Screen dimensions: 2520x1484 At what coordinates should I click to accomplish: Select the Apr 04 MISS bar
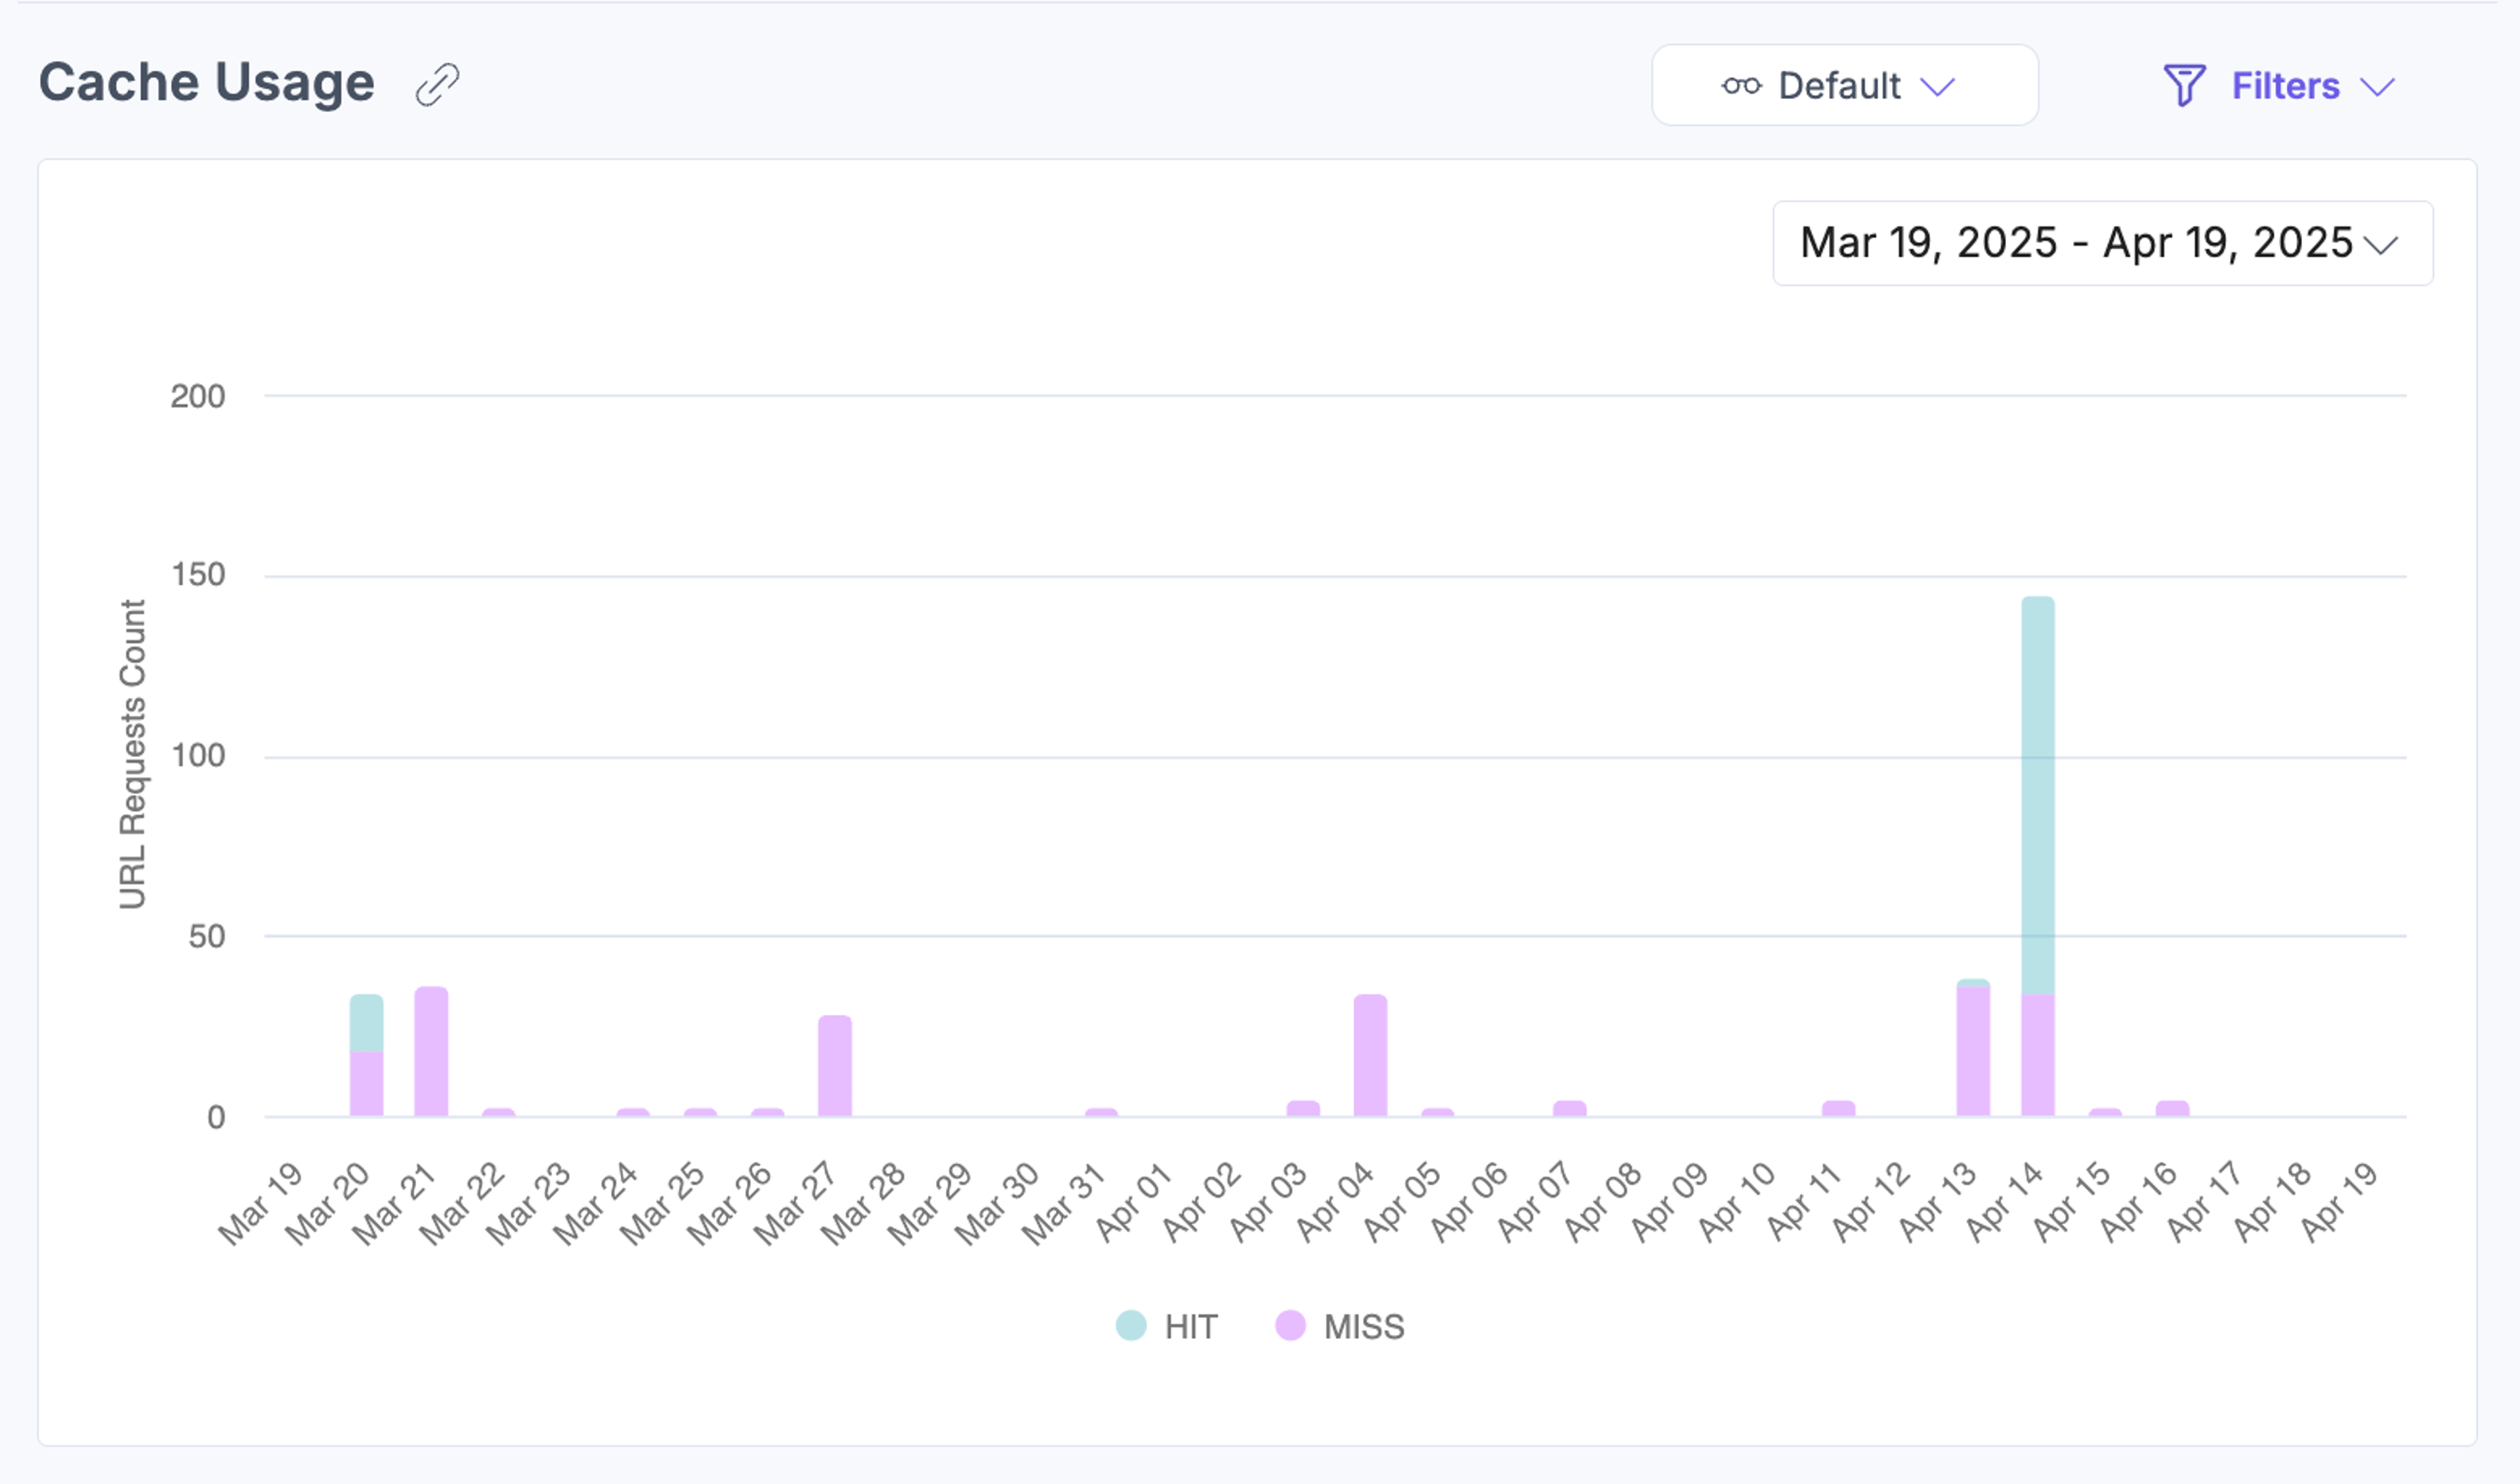pos(1370,1055)
